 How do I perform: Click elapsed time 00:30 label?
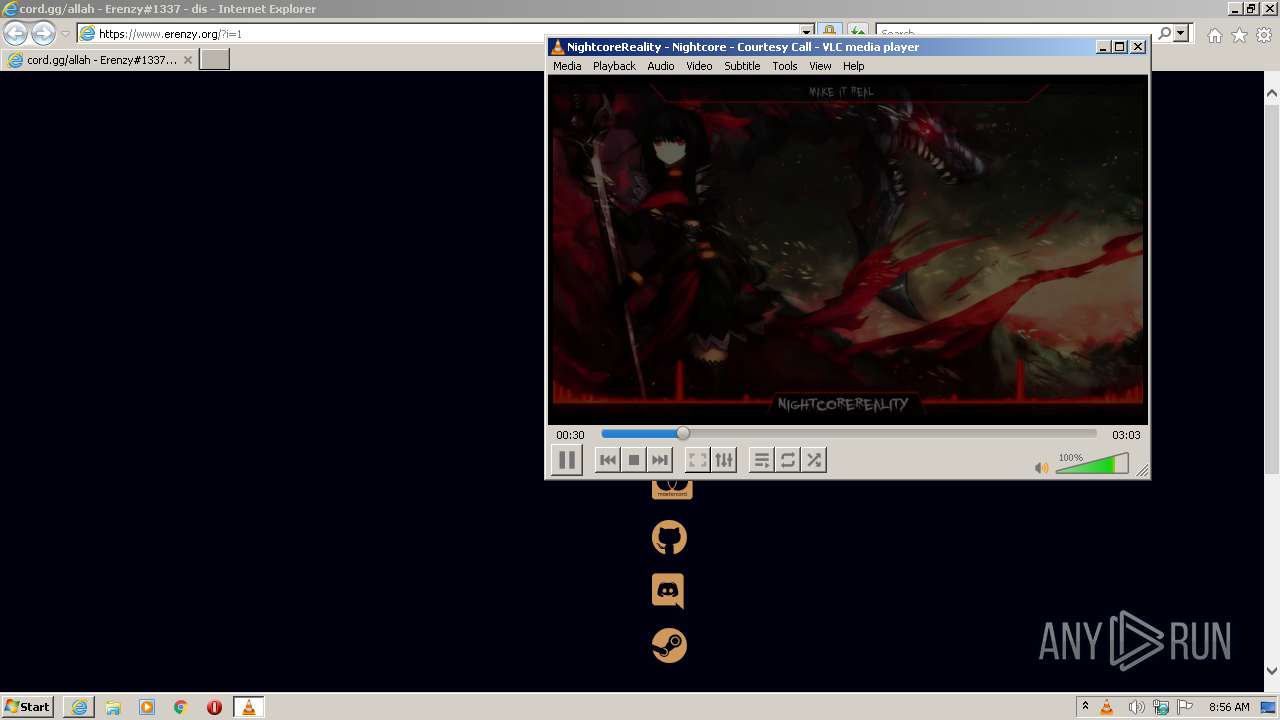(x=570, y=435)
